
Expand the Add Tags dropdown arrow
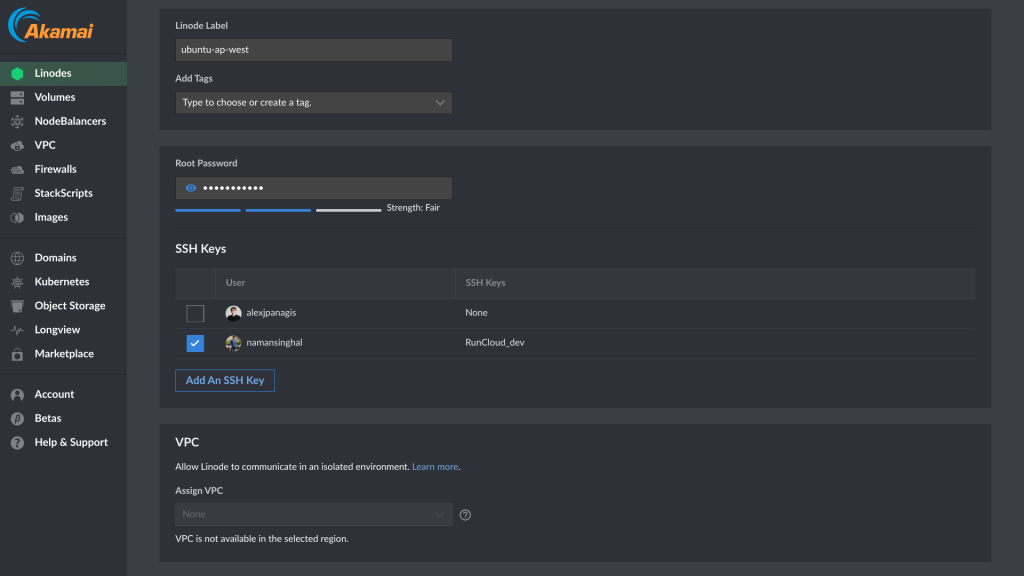click(x=440, y=103)
